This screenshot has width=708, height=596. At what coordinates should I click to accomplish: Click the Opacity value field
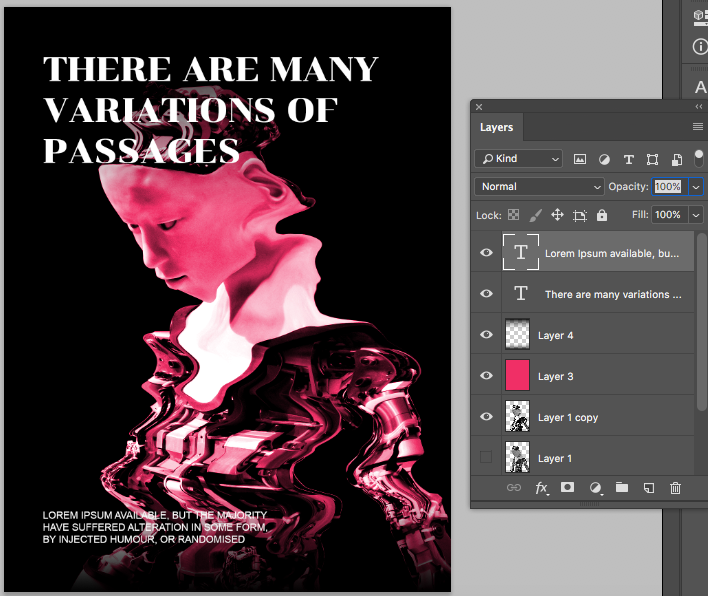(667, 187)
